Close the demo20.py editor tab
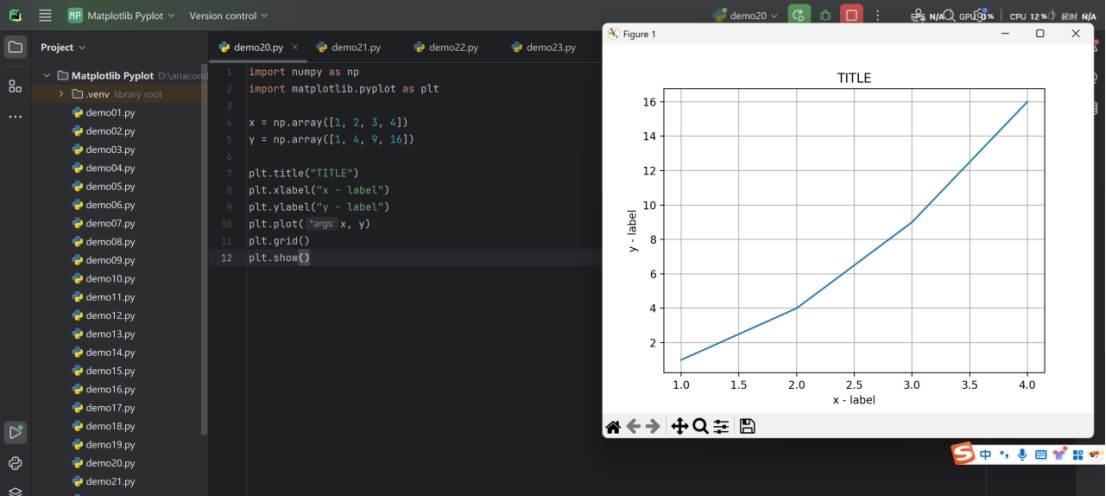 (295, 47)
